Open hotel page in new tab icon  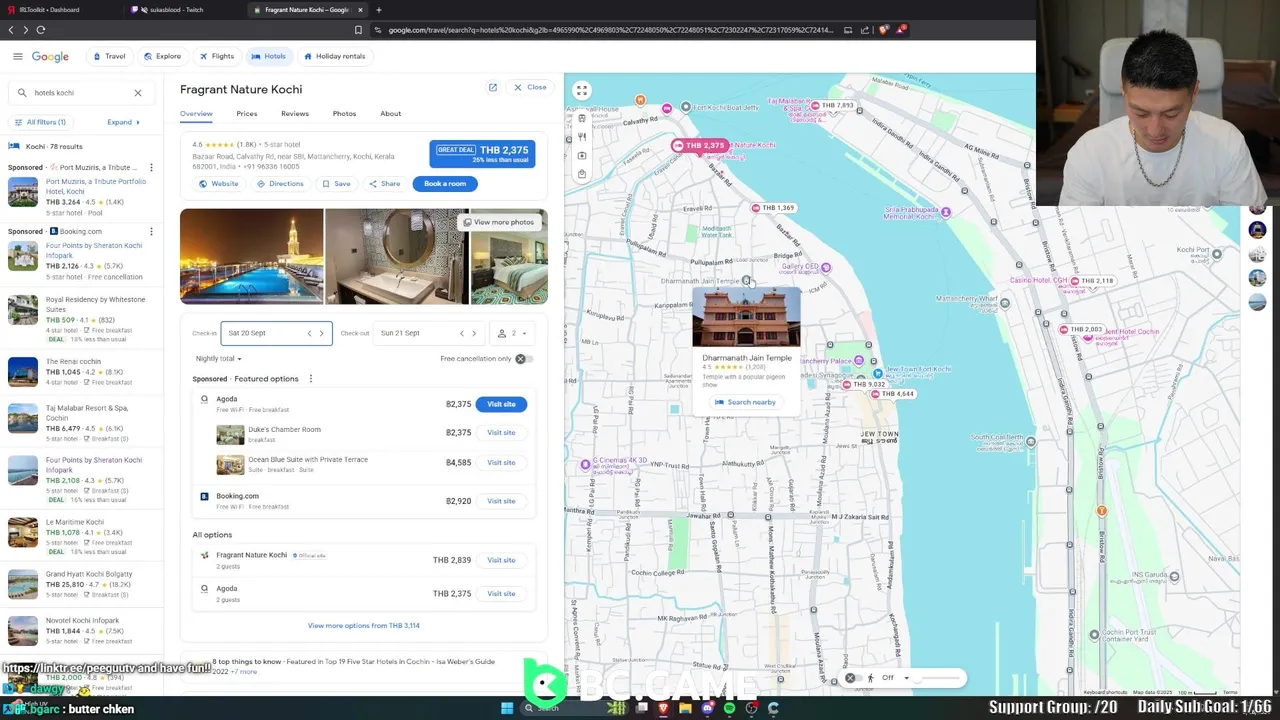click(x=492, y=87)
